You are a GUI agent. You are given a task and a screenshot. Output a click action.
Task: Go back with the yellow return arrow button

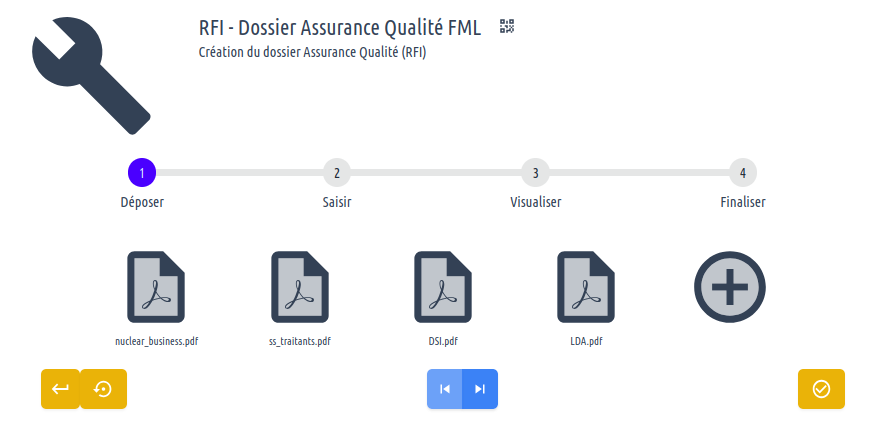60,389
